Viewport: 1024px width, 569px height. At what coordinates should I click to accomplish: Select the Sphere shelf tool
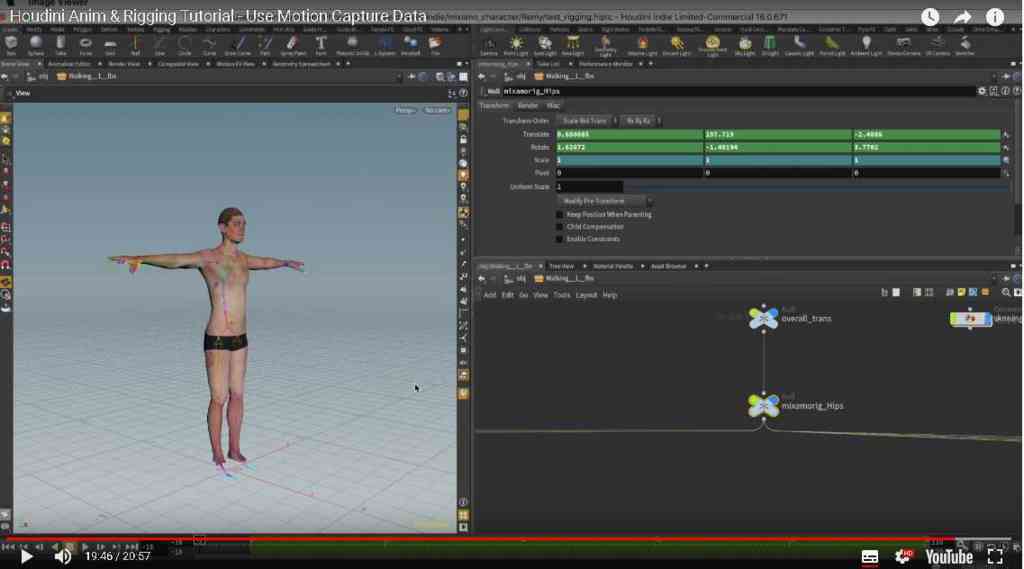[x=35, y=45]
